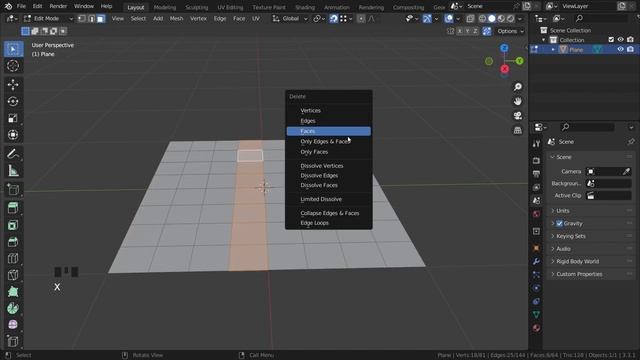Choose Edge Loops in Delete menu
The height and width of the screenshot is (360, 640).
coord(329,223)
